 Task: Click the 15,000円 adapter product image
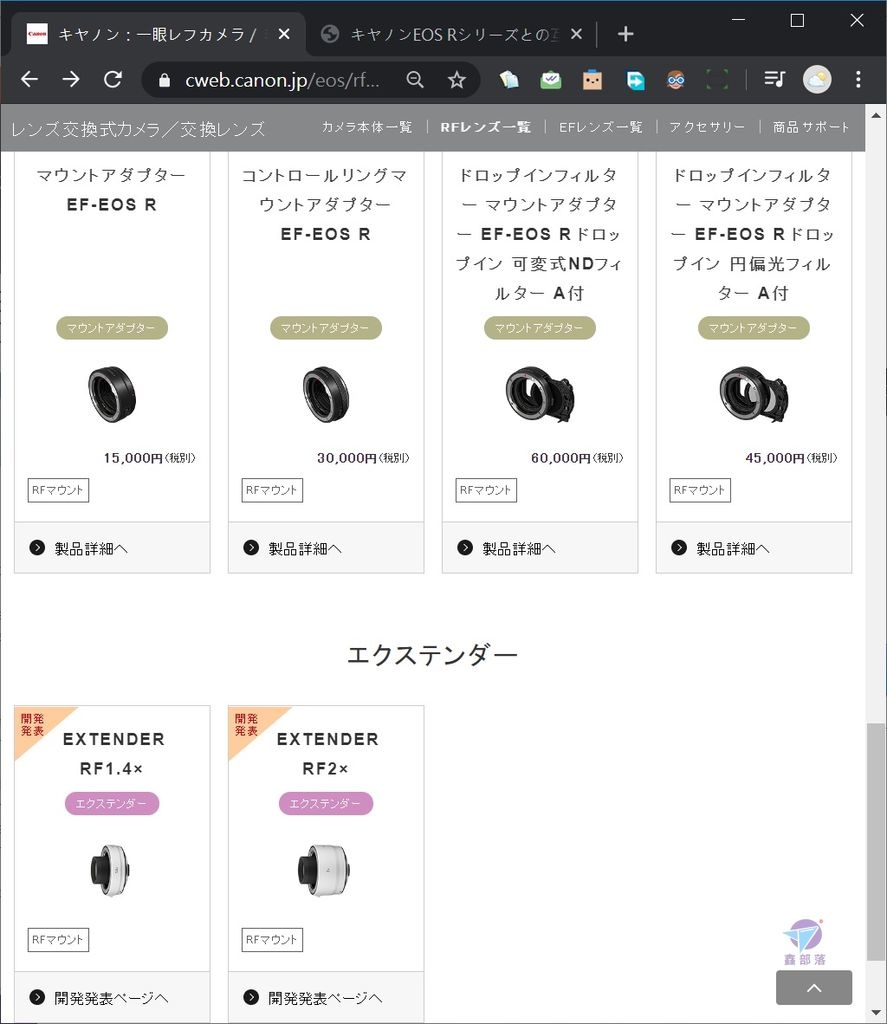click(112, 394)
